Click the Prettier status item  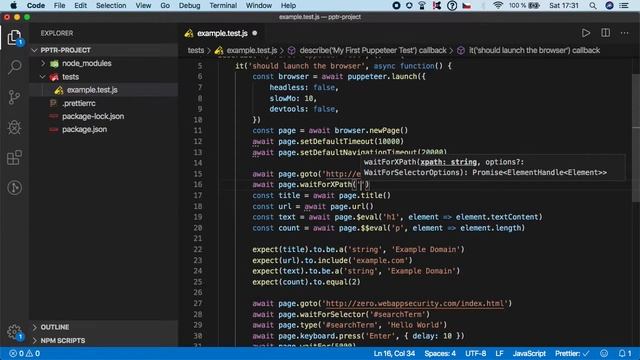(572, 353)
